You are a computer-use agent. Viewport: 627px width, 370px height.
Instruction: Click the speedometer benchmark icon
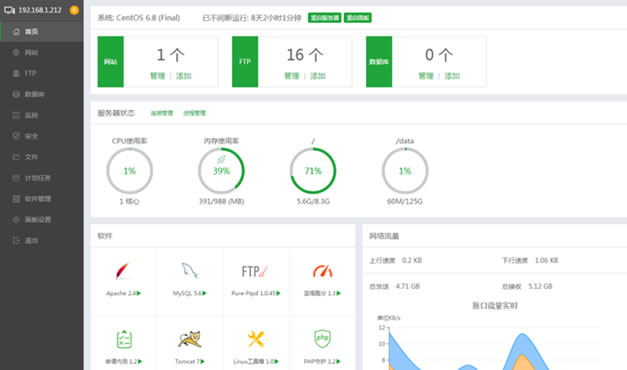pos(322,271)
